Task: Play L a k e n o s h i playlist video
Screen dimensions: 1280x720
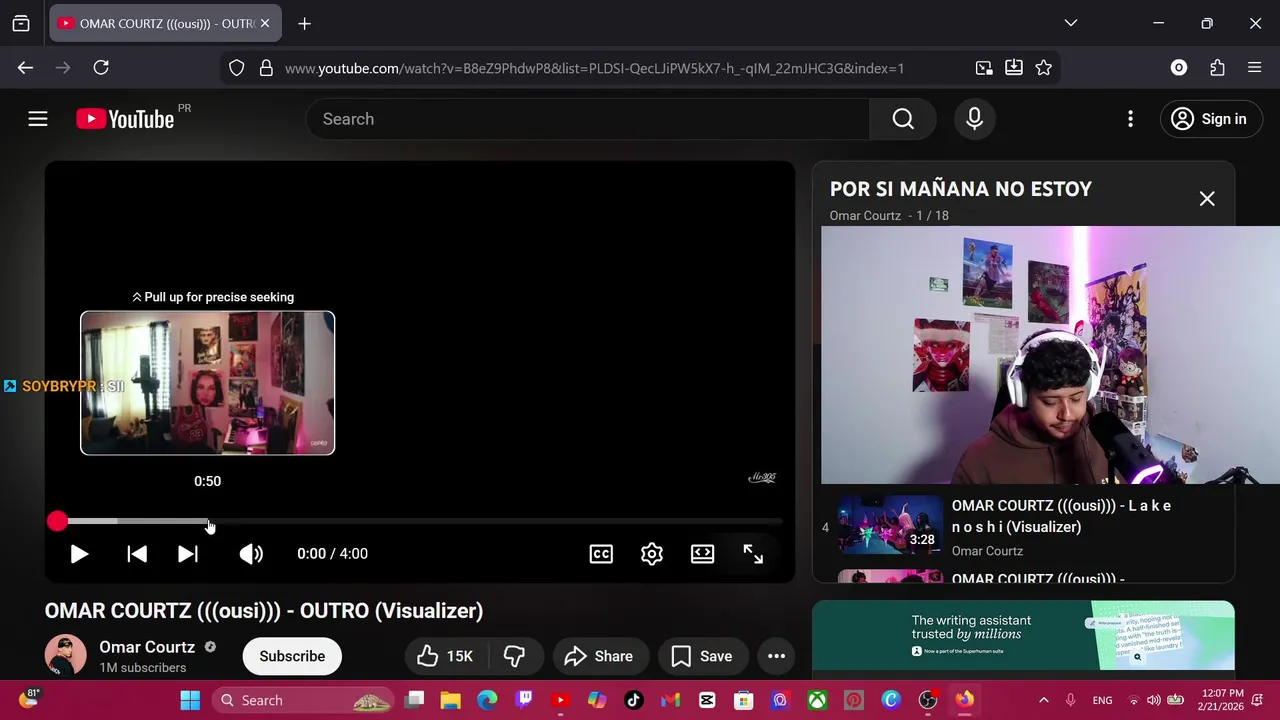Action: pyautogui.click(x=890, y=524)
